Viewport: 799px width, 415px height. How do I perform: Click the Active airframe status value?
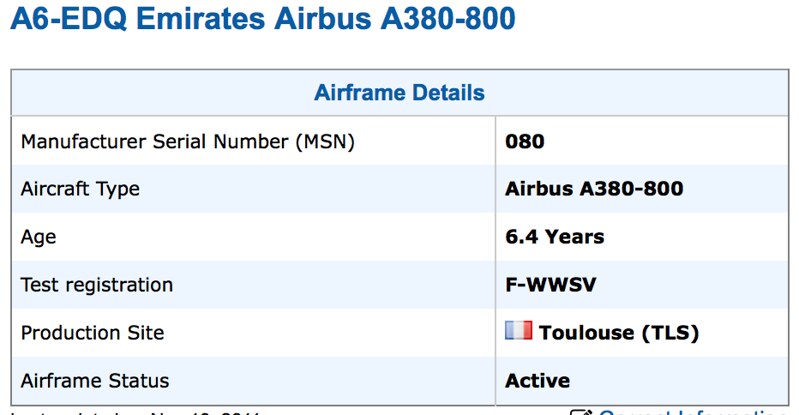pos(538,381)
